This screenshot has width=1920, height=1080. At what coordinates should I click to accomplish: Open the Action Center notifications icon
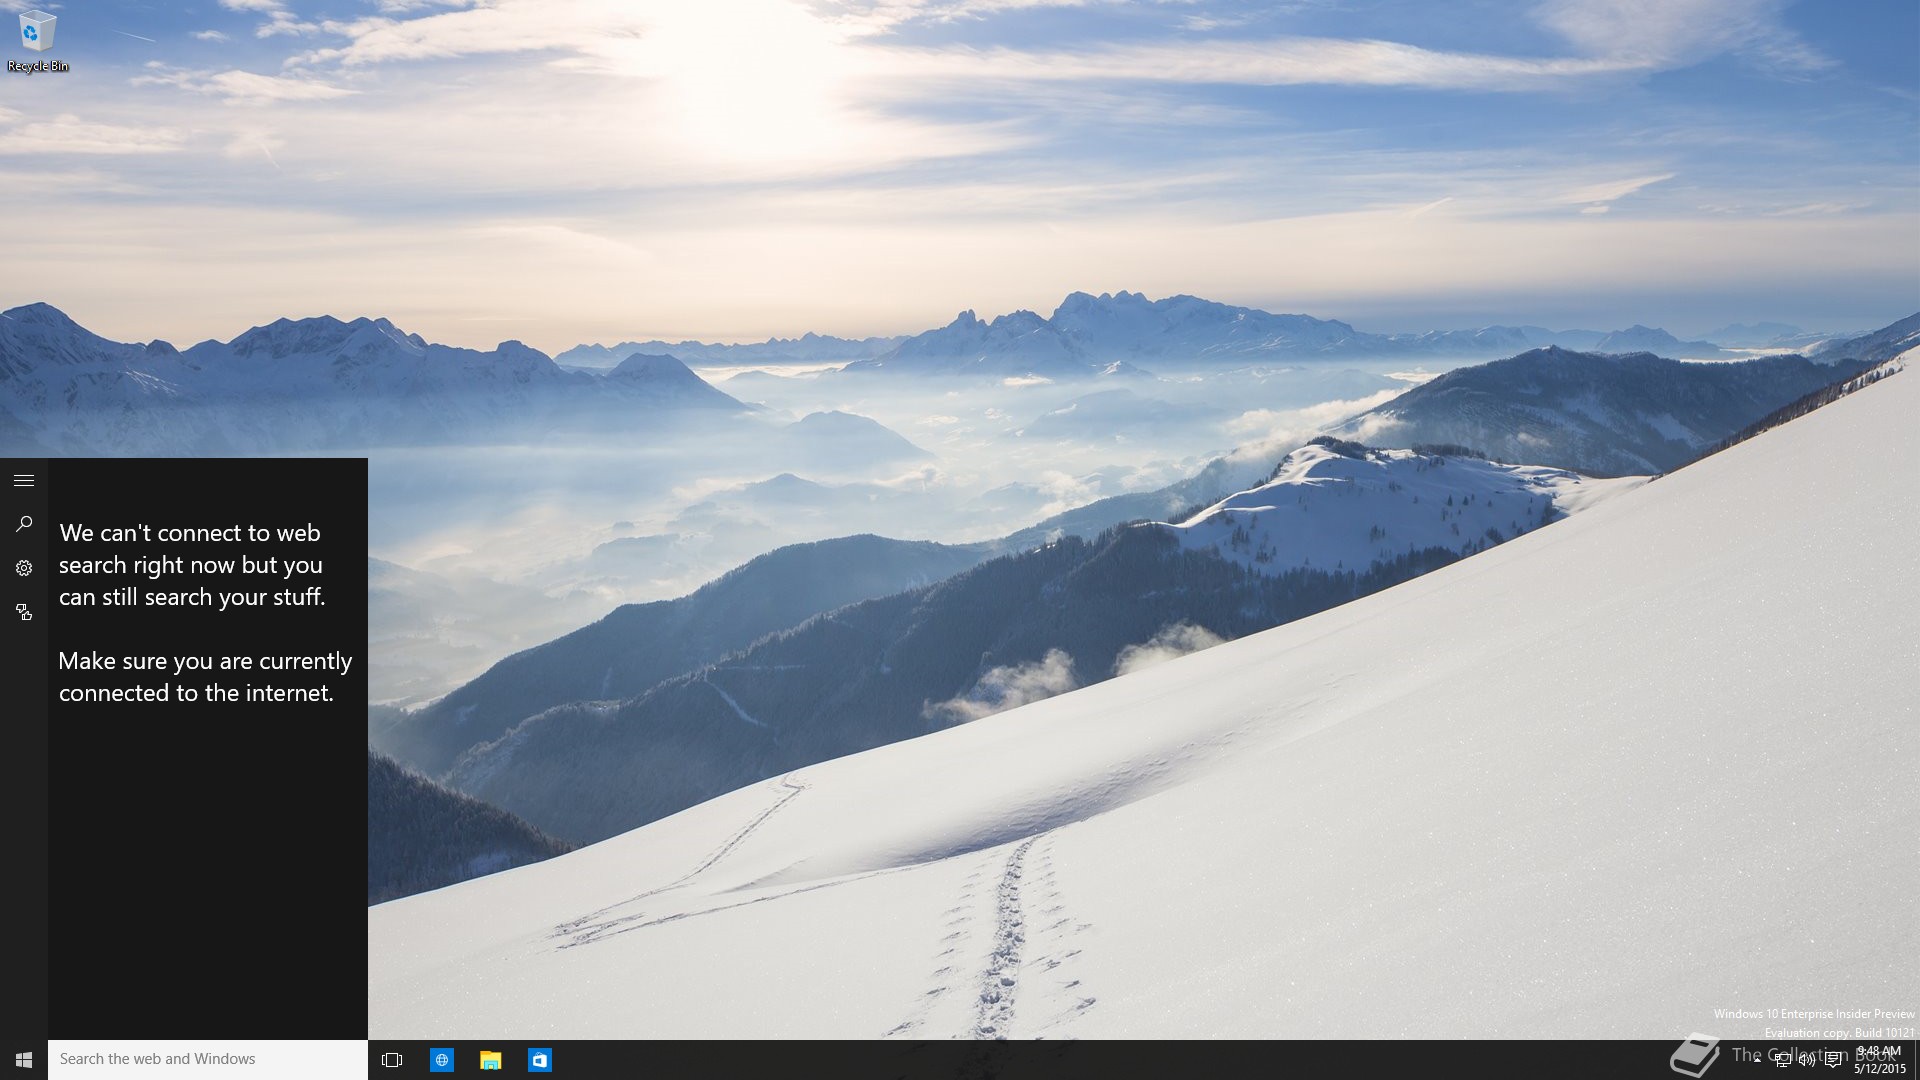point(1833,1060)
